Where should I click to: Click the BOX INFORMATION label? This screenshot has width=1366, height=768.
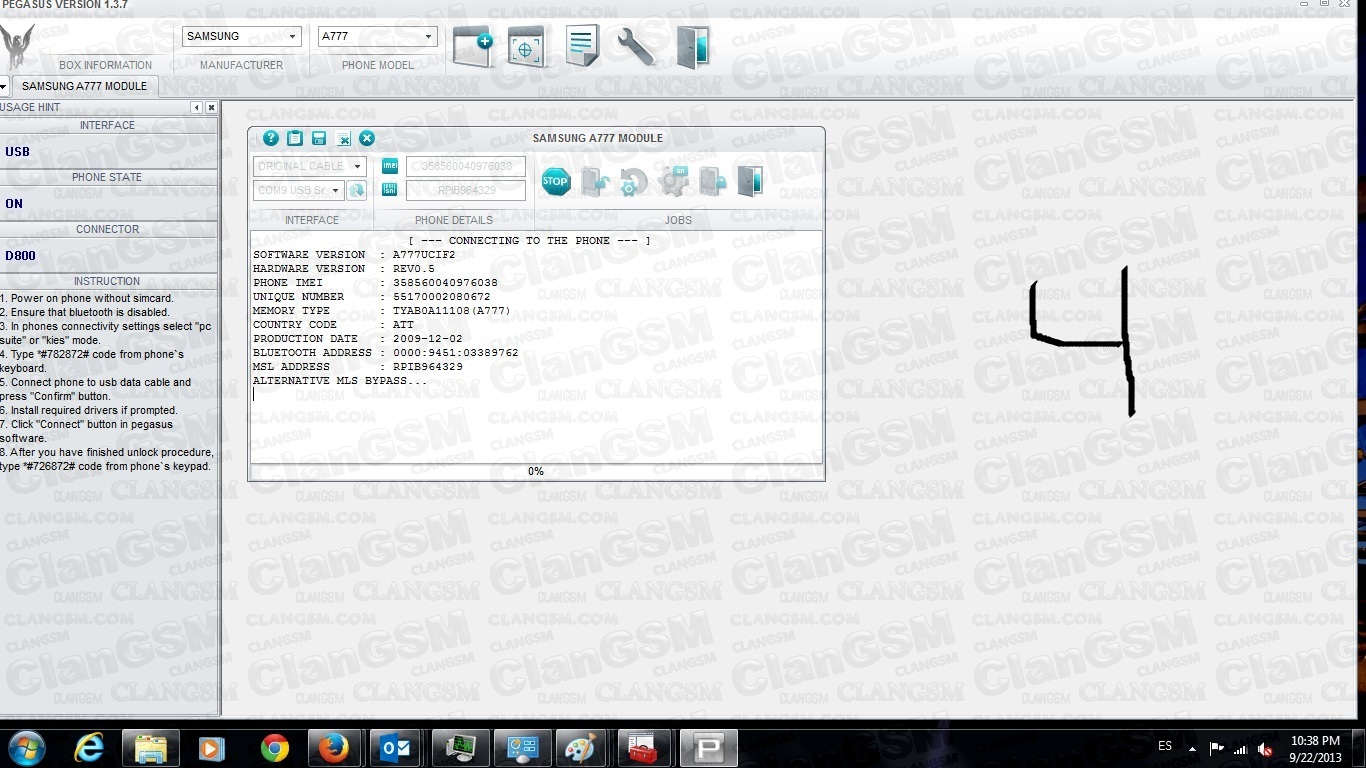coord(106,65)
